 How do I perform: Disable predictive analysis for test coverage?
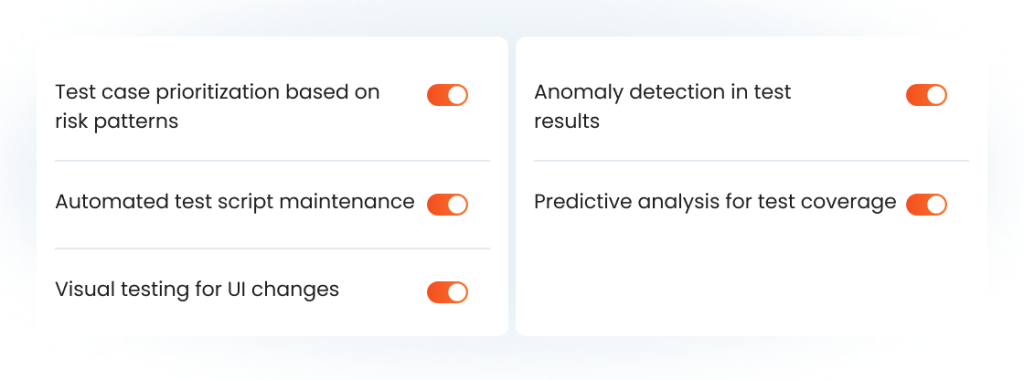[926, 204]
